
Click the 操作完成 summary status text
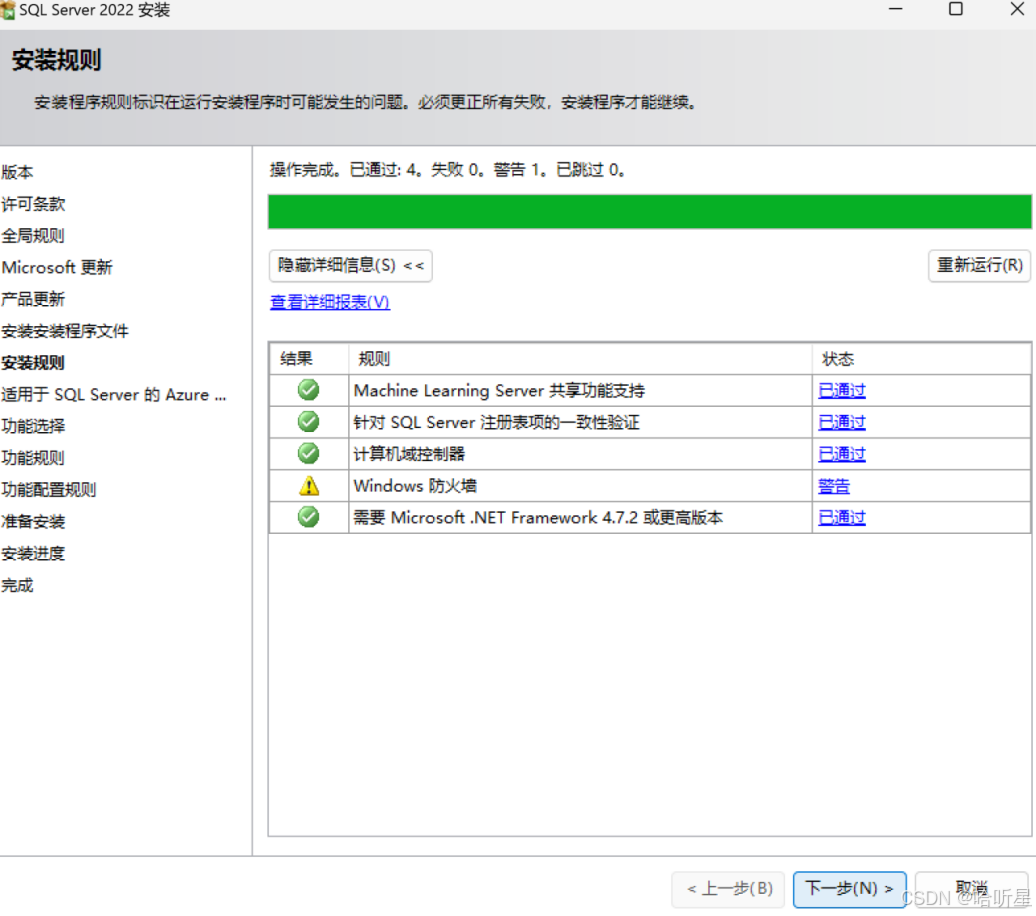(x=448, y=170)
